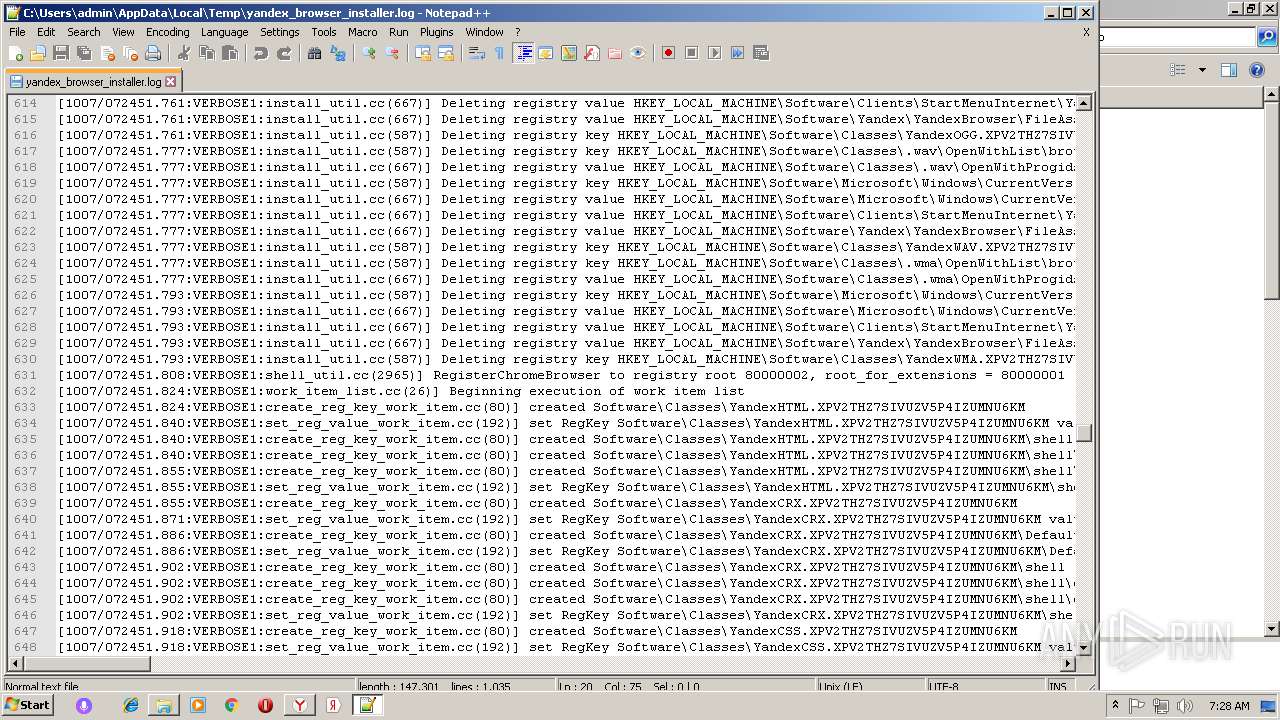Screen dimensions: 1280x720
Task: Open the Language menu
Action: (224, 32)
